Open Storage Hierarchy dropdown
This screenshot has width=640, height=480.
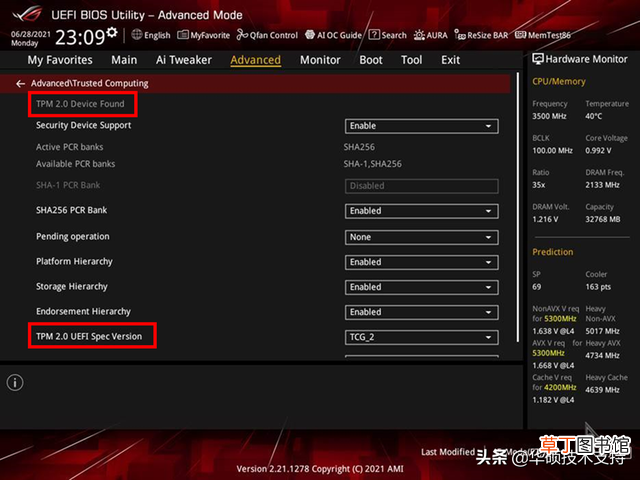(x=422, y=287)
